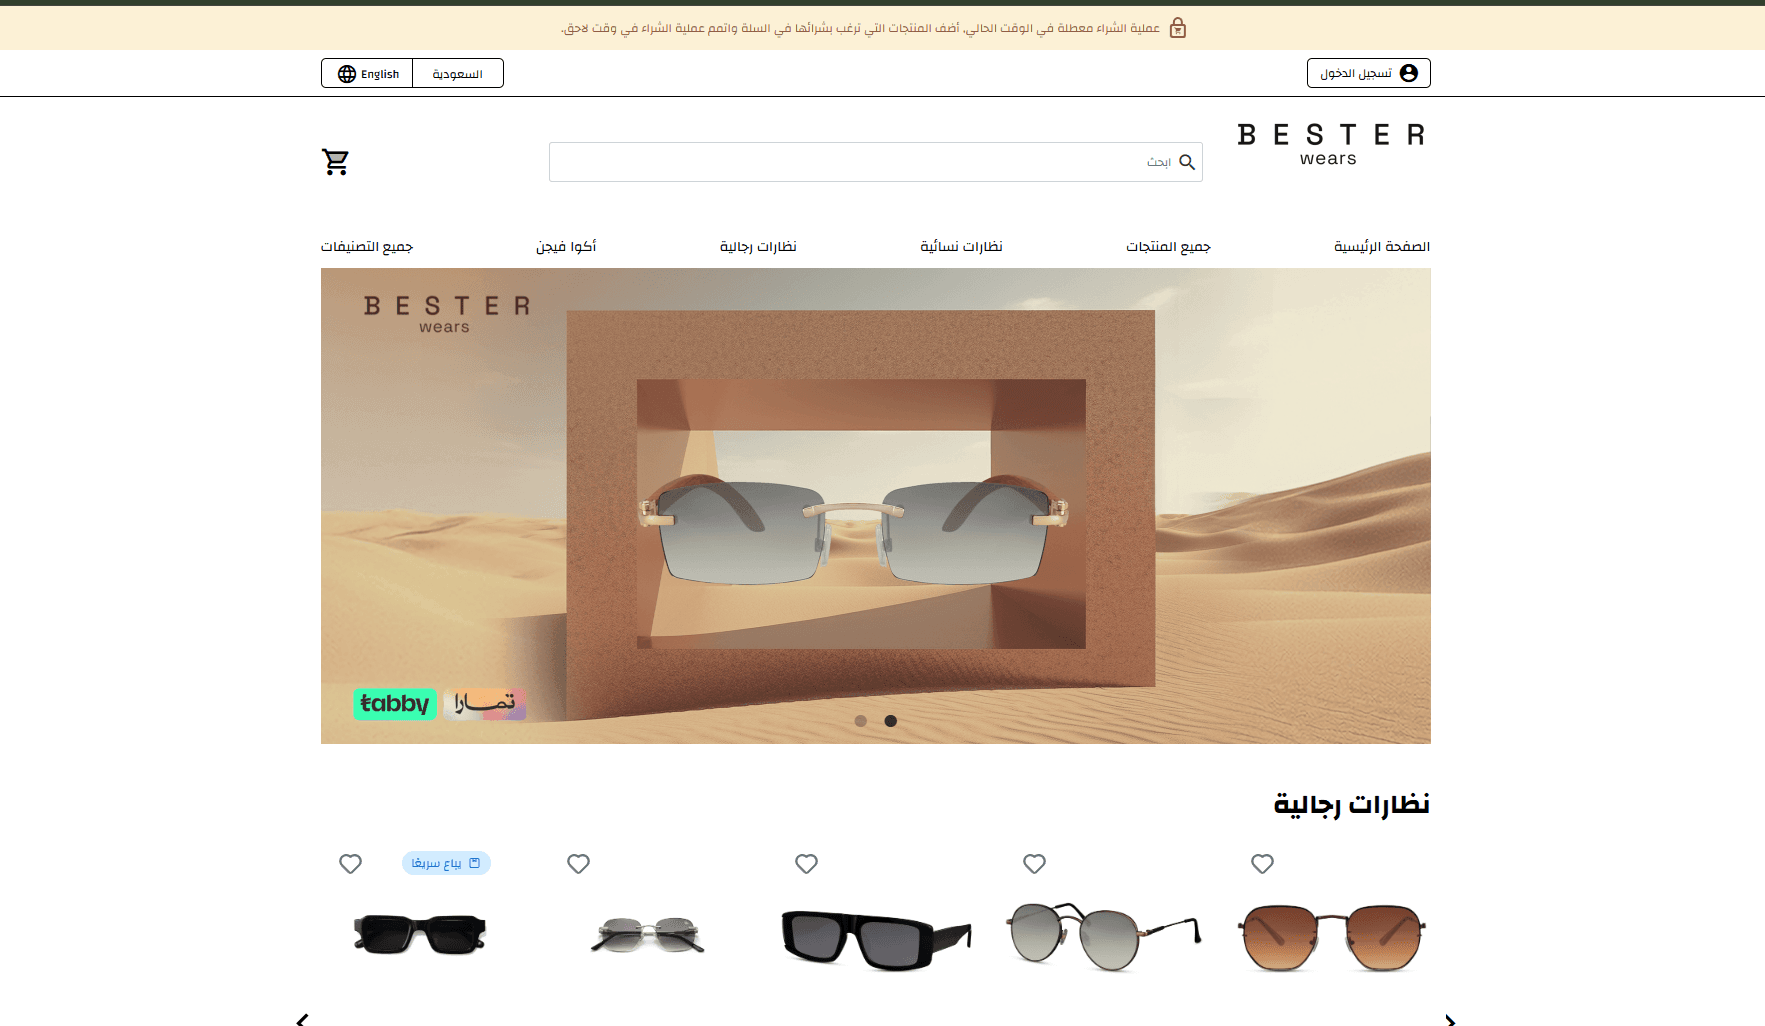This screenshot has width=1765, height=1026.
Task: Open الصفحة الرئيسية menu item
Action: coord(1381,246)
